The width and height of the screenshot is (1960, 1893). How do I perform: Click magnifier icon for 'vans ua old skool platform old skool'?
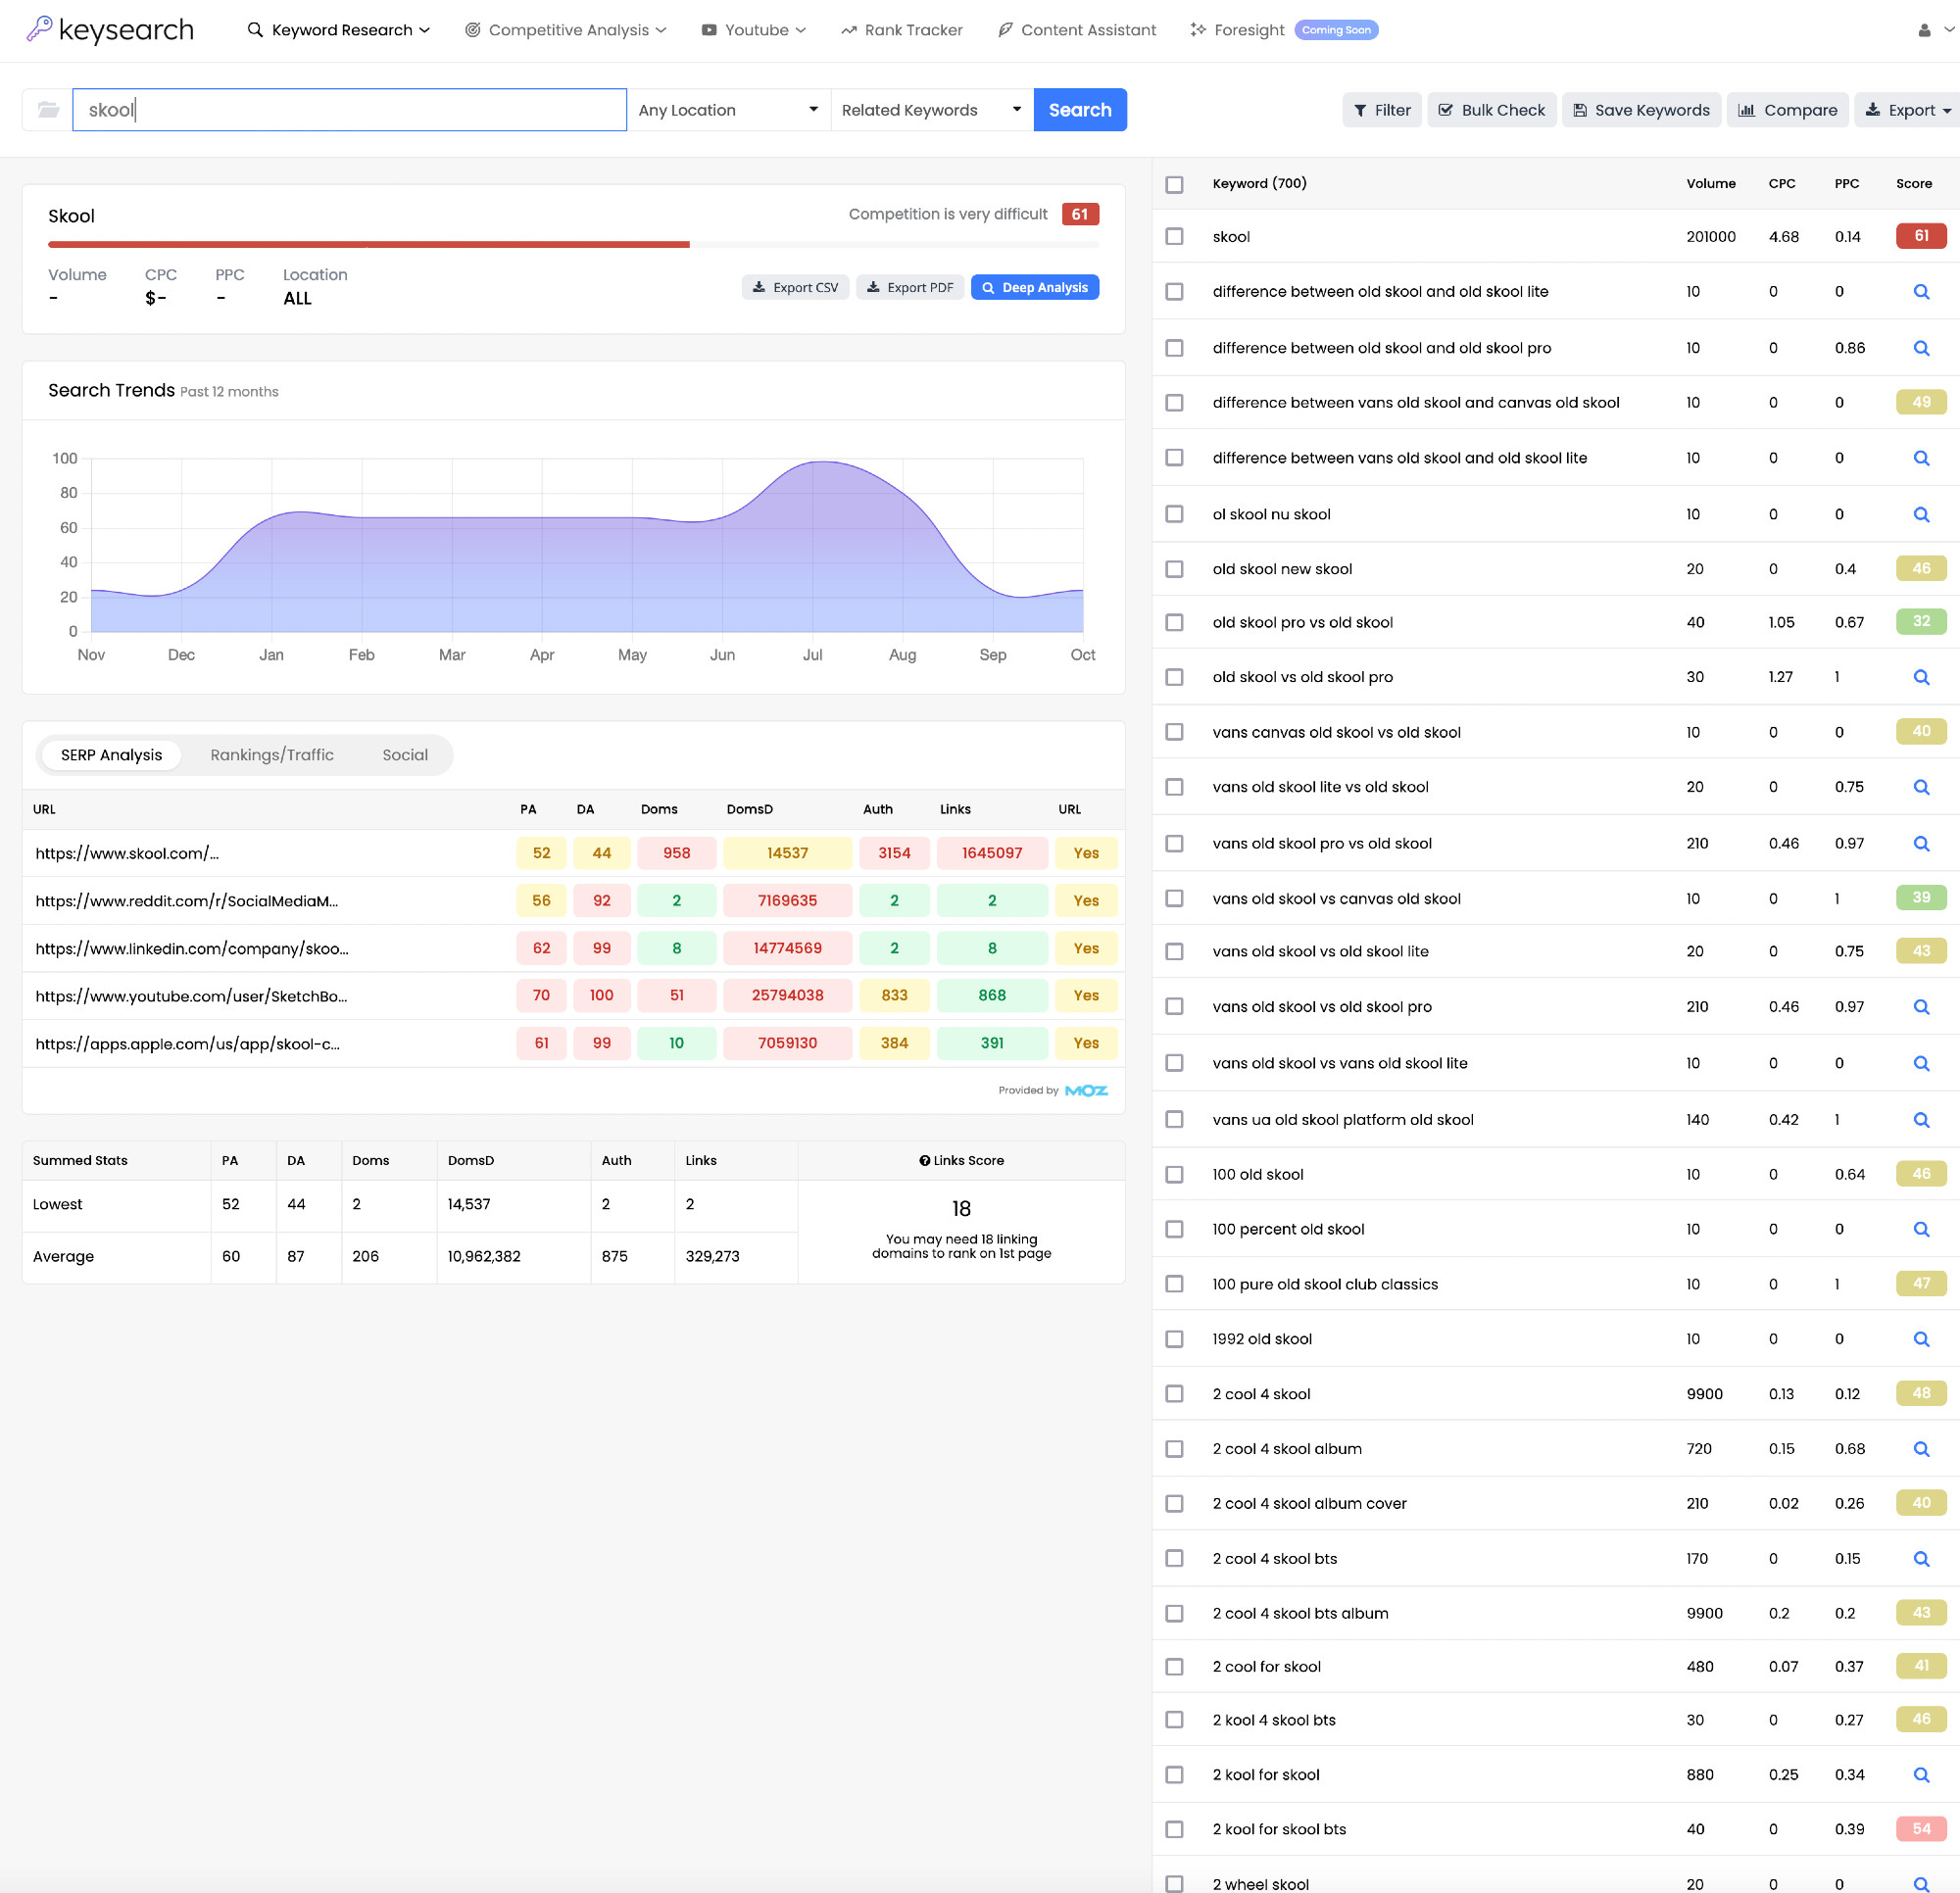point(1921,1120)
